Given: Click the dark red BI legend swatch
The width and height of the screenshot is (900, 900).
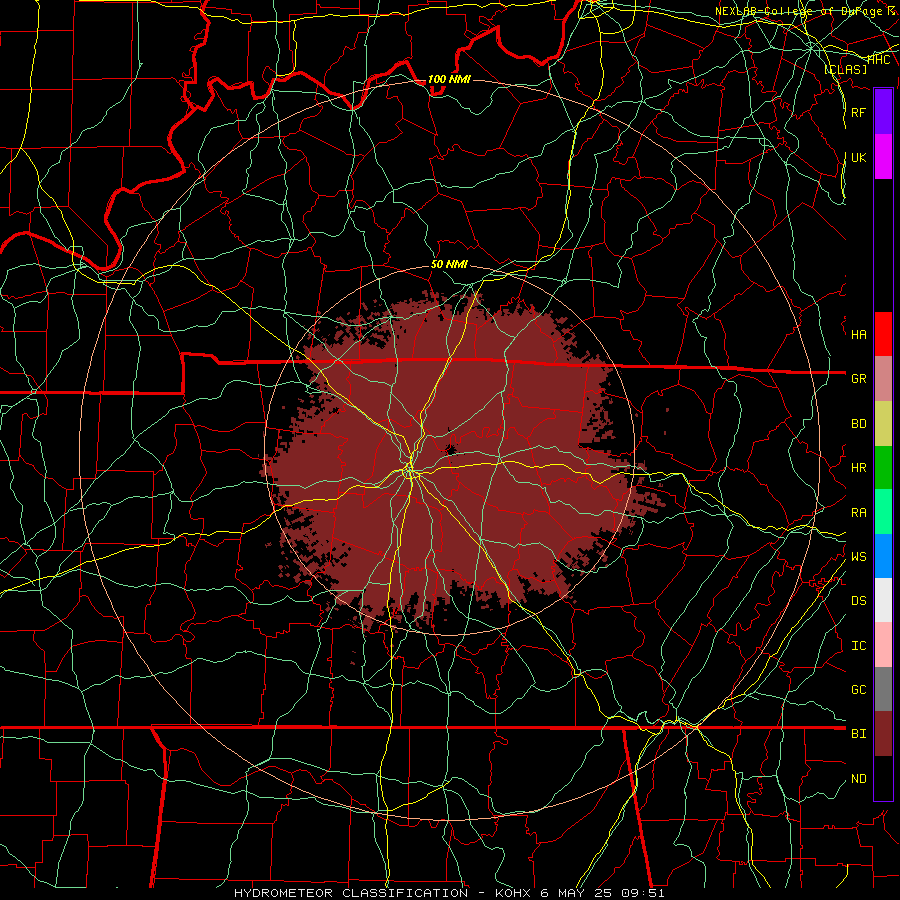Looking at the screenshot, I should pyautogui.click(x=883, y=734).
